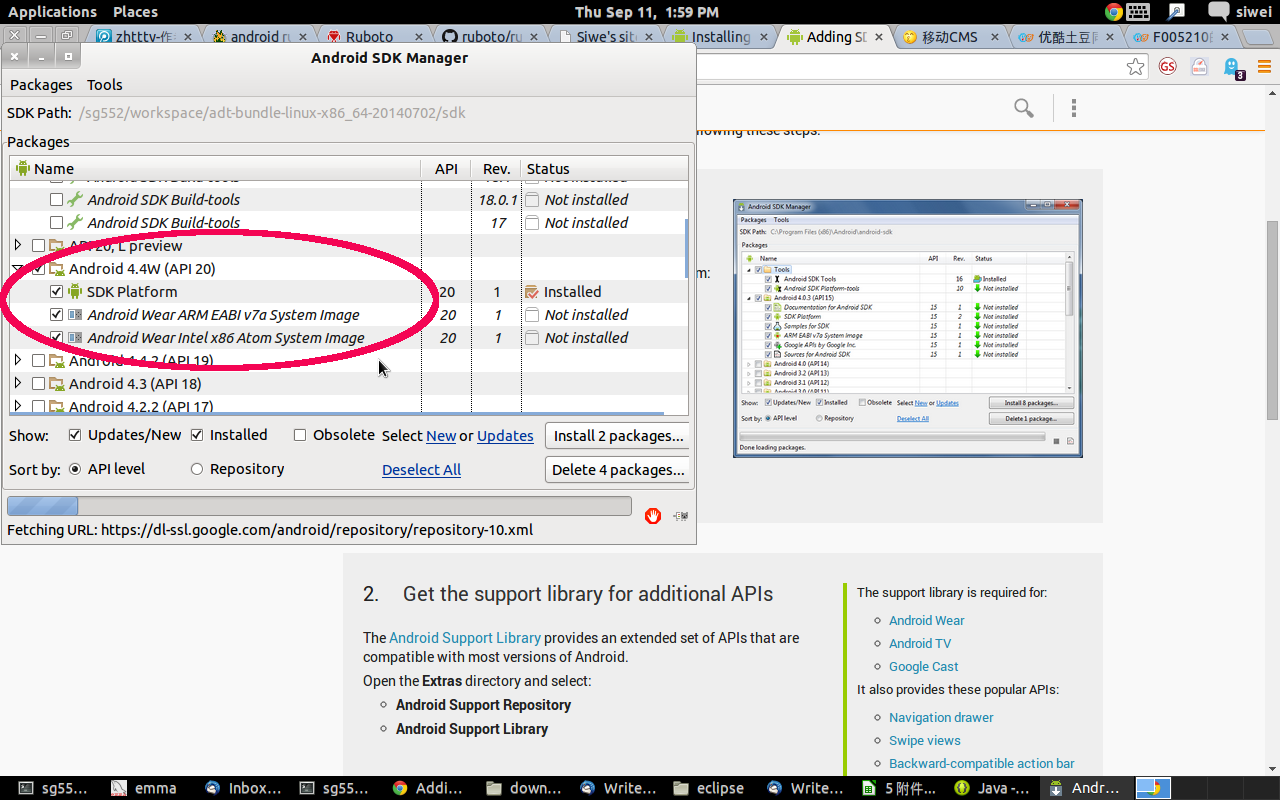Open the webpage vertical dots menu
Viewport: 1280px width, 800px height.
[1074, 108]
